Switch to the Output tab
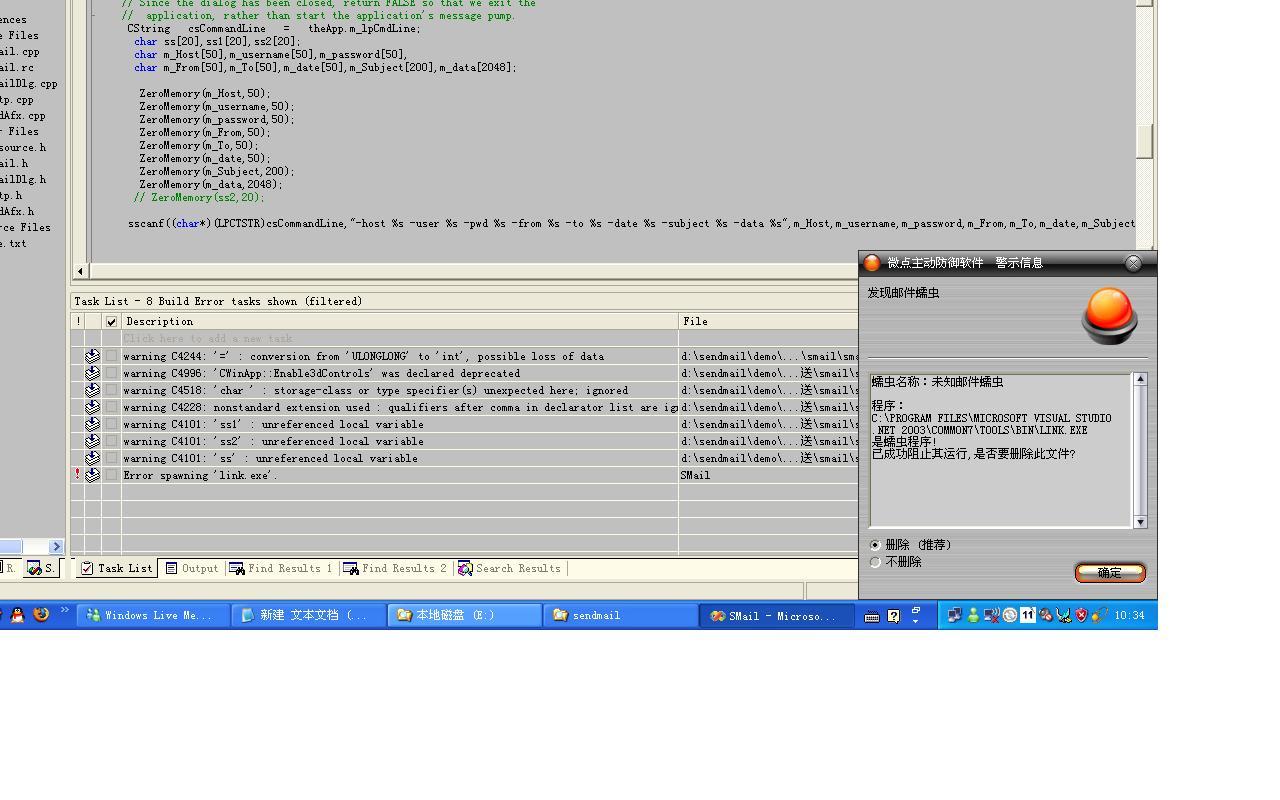 pos(191,568)
